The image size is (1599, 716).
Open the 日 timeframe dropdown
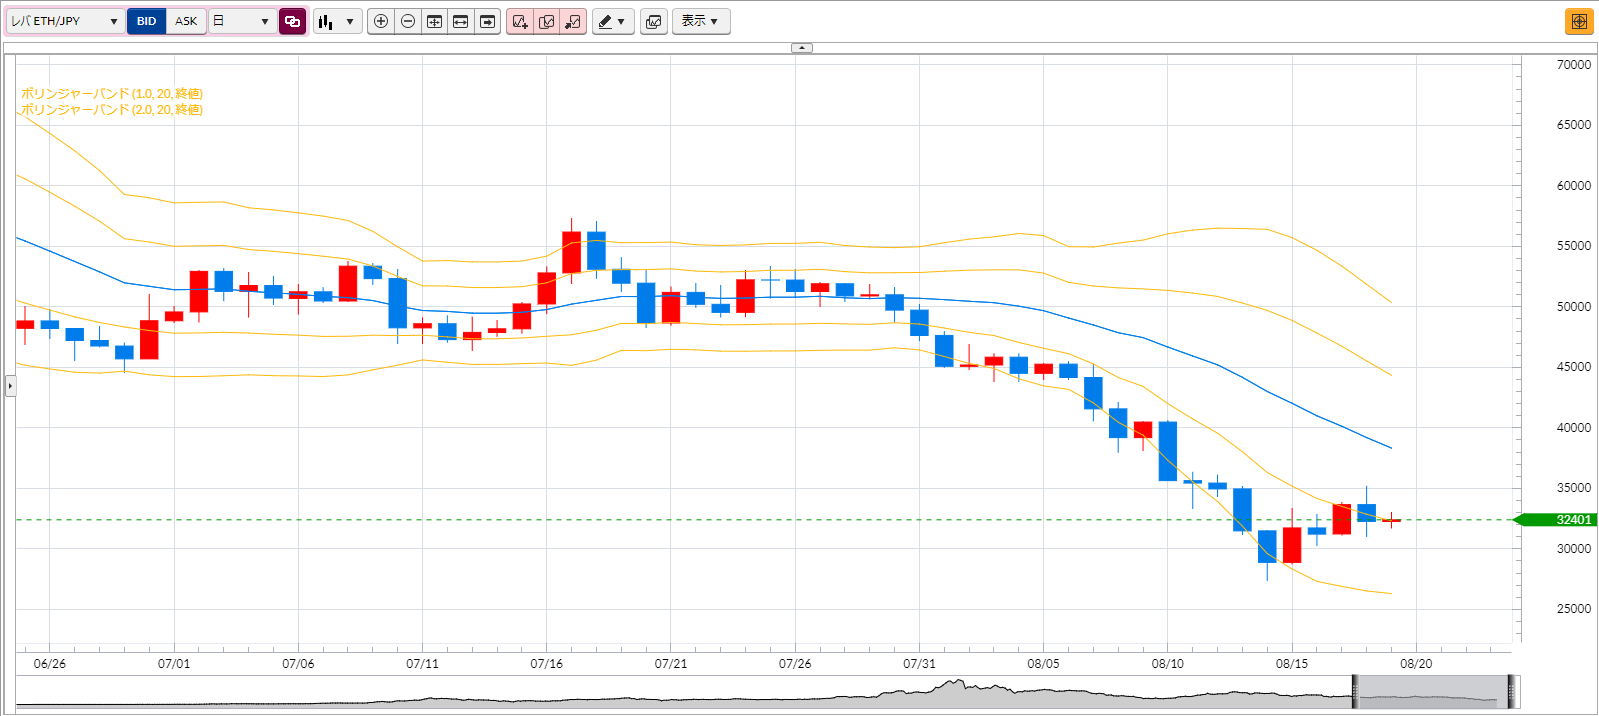[243, 21]
